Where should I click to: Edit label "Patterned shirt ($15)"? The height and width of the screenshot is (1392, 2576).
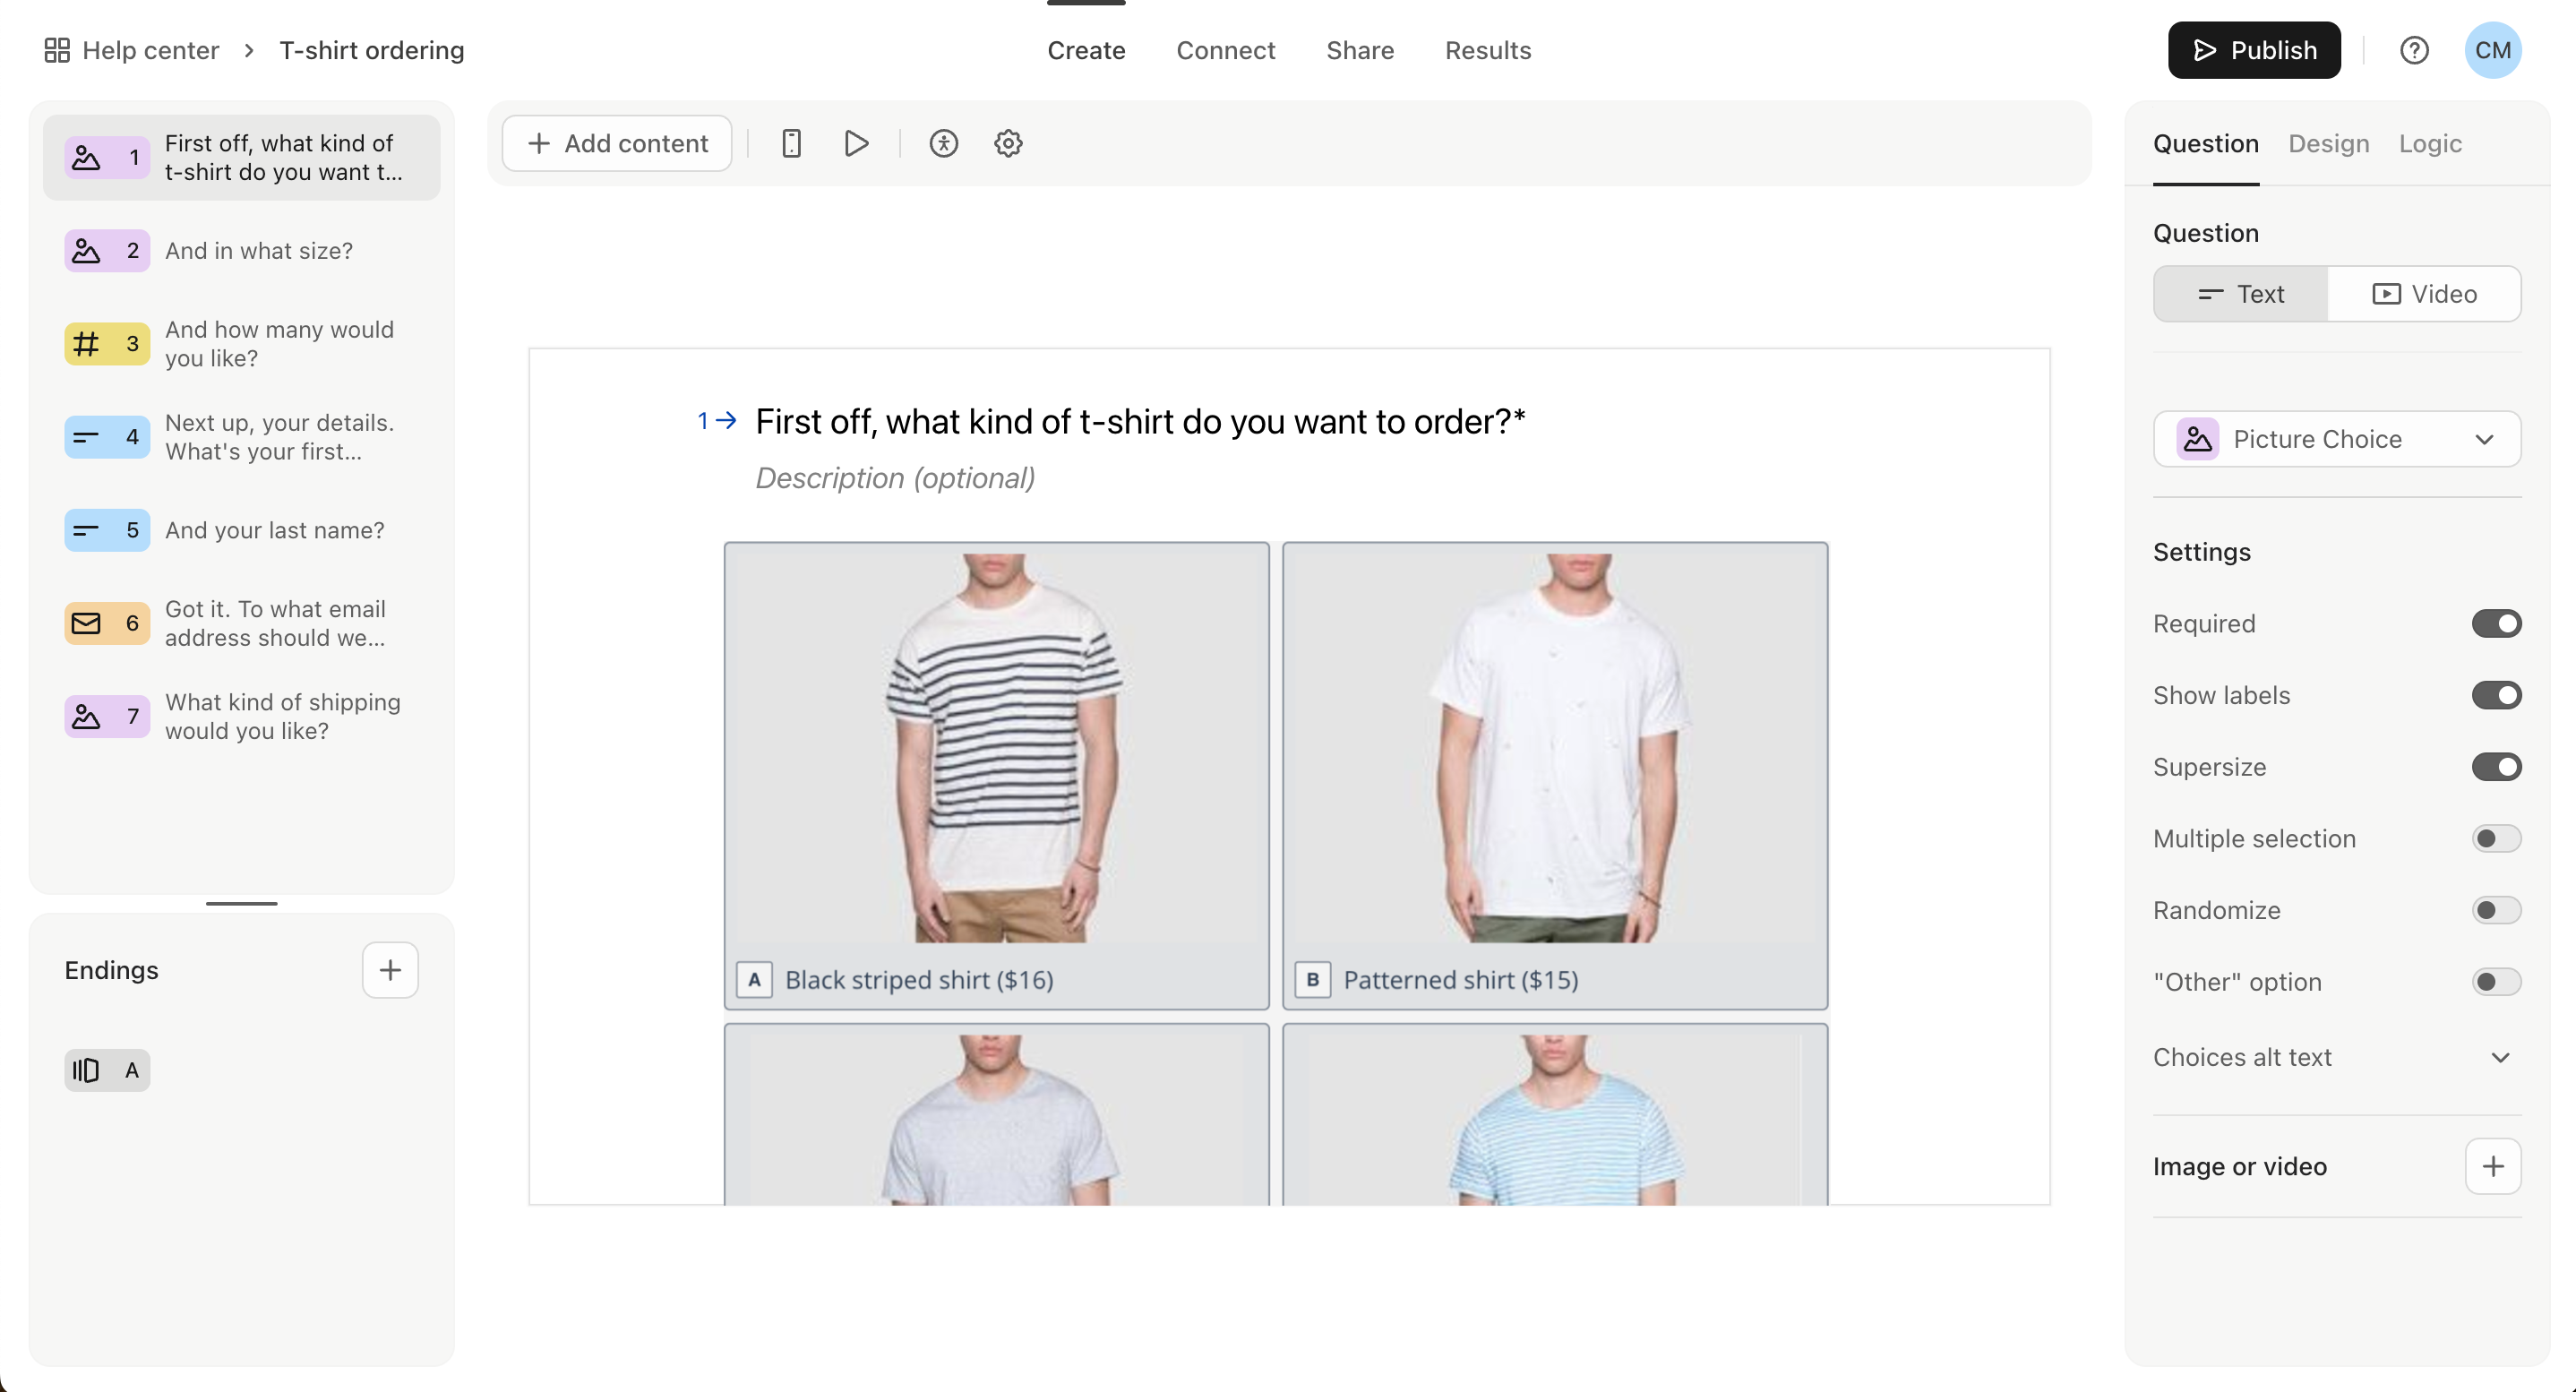click(x=1460, y=980)
